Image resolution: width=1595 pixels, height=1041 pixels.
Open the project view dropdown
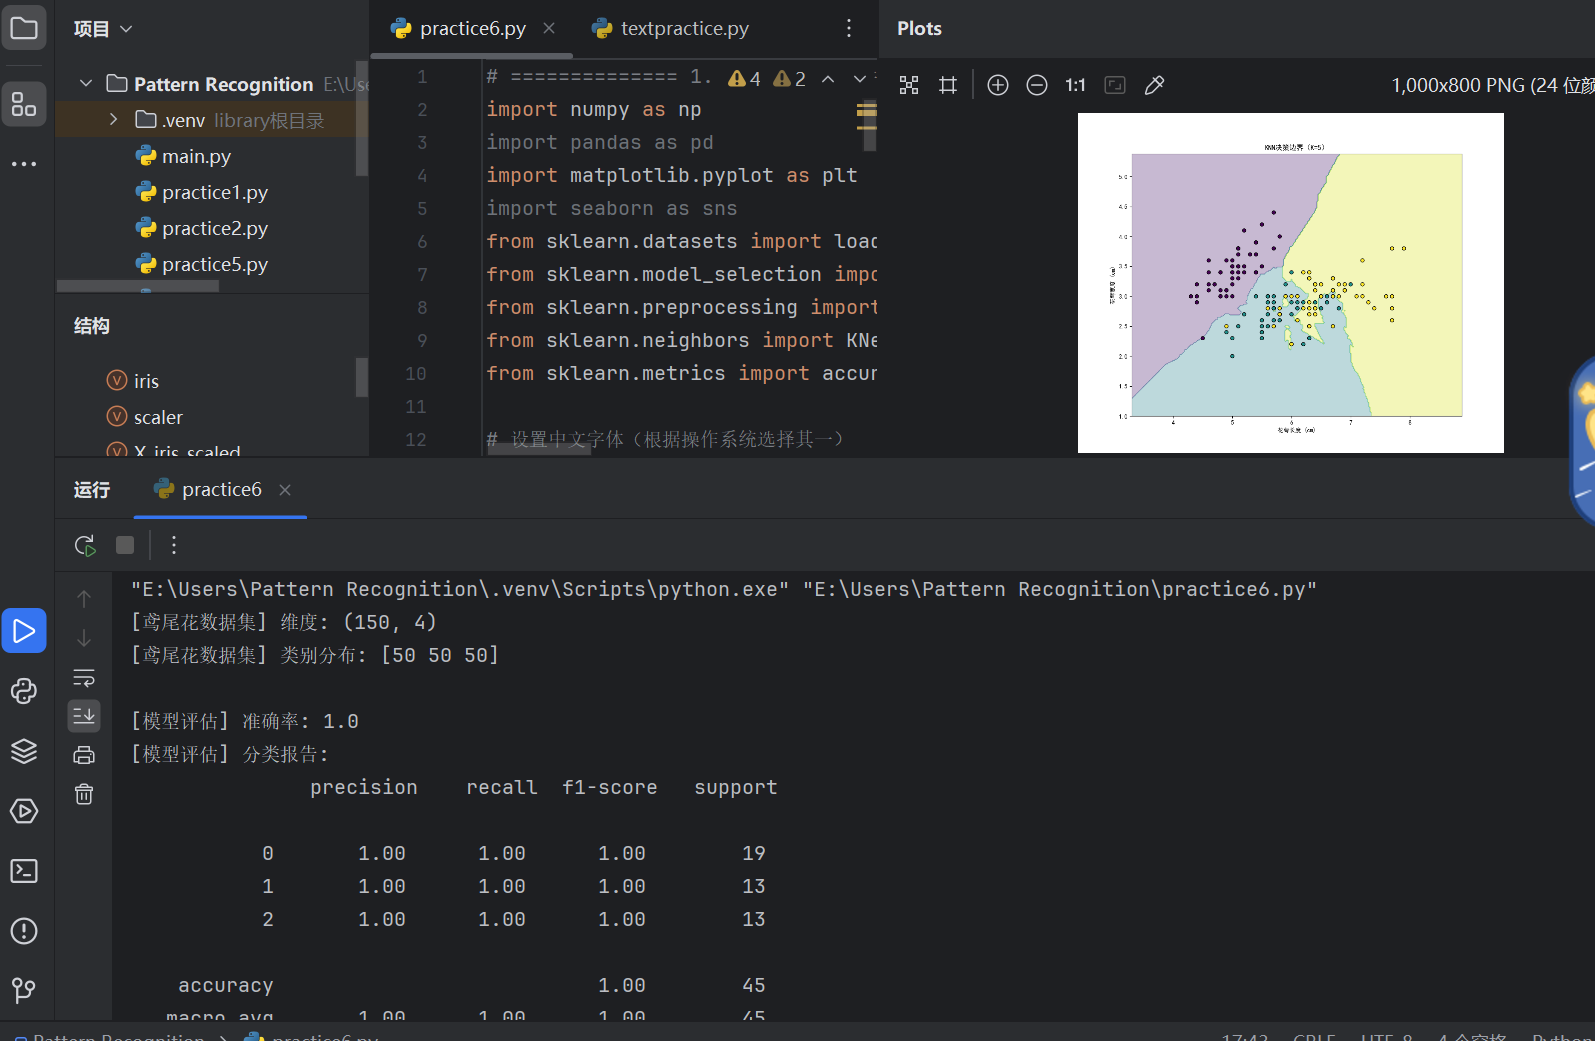[103, 29]
